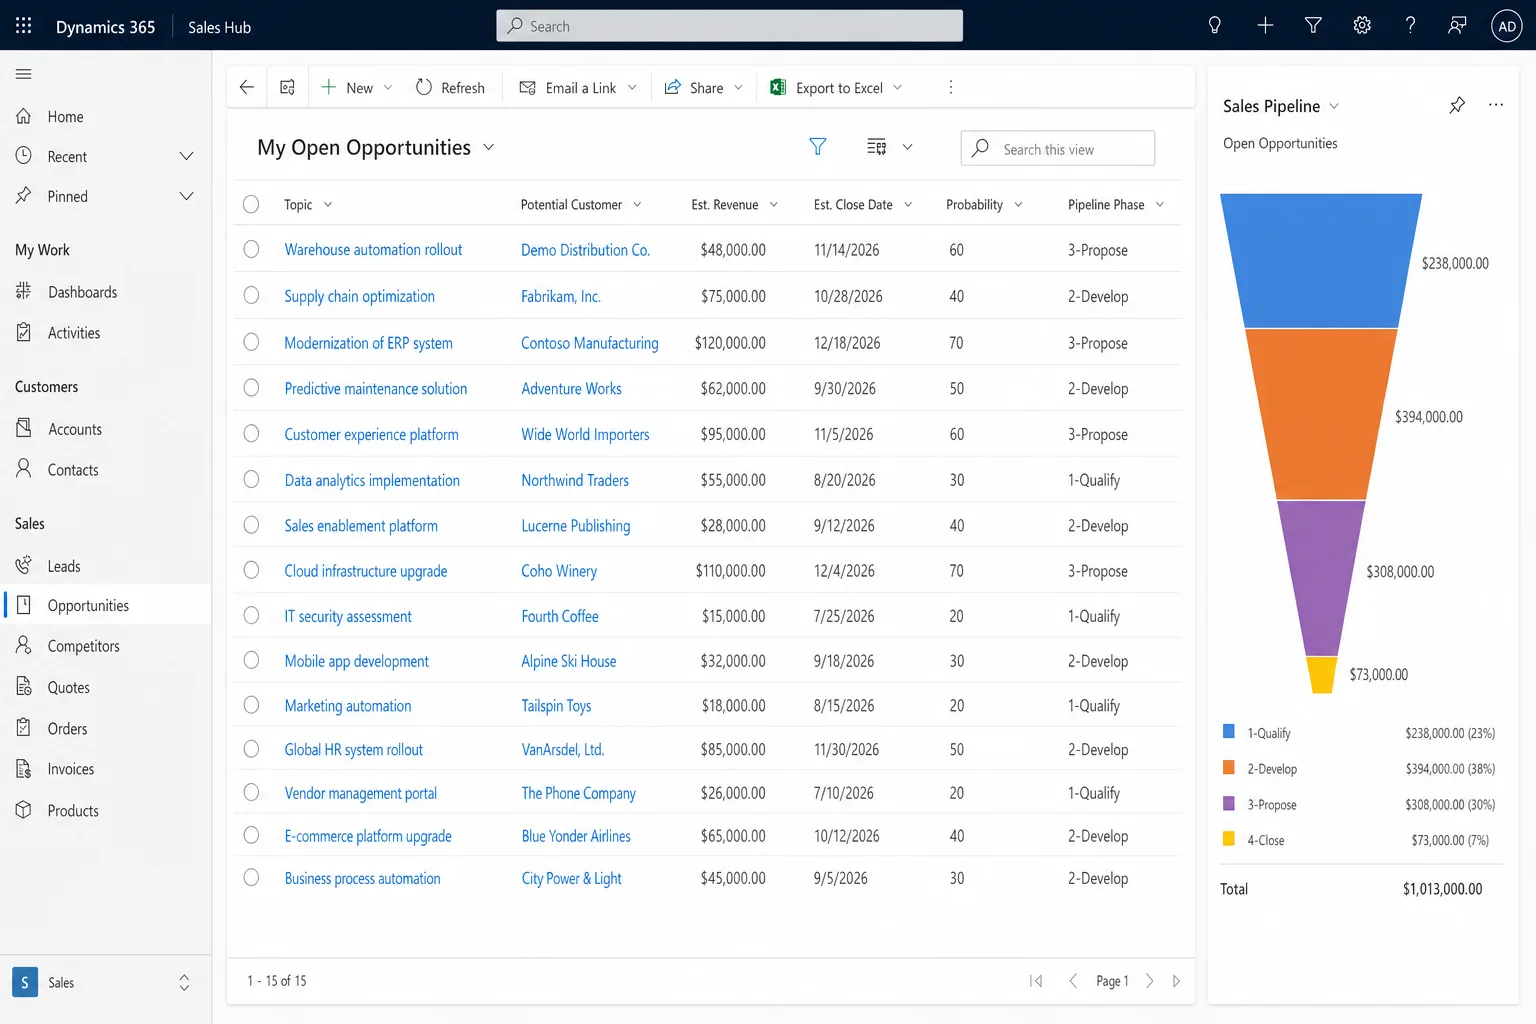Select the Business process automation row
1536x1024 pixels.
251,877
